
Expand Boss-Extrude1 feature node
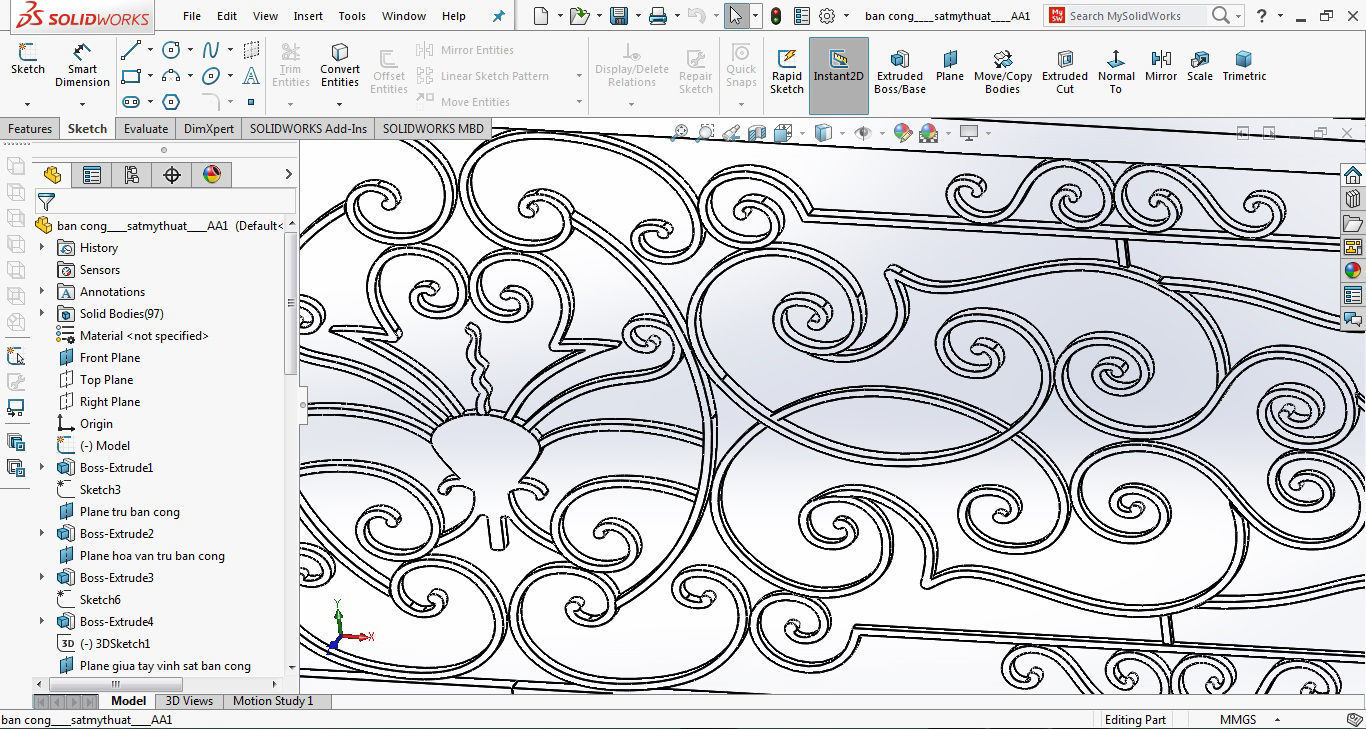(42, 468)
